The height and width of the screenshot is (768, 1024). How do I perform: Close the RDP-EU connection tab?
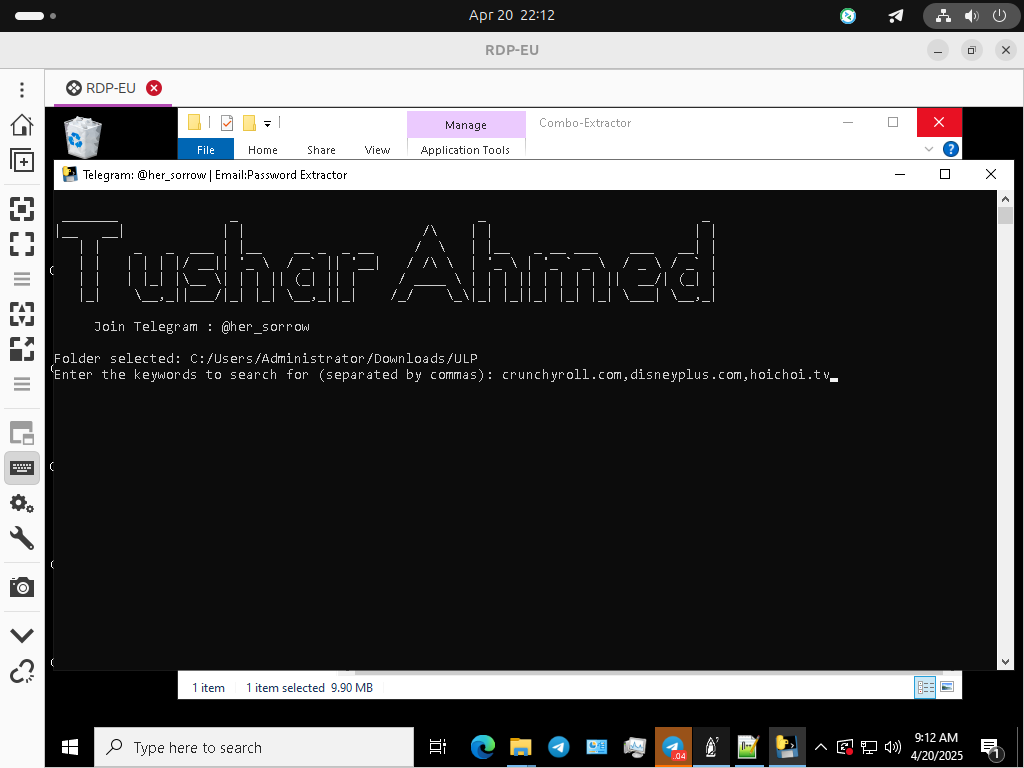pyautogui.click(x=154, y=88)
